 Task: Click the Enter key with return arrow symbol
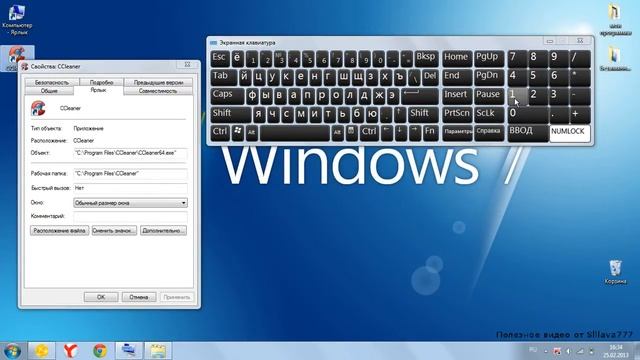pyautogui.click(x=420, y=96)
